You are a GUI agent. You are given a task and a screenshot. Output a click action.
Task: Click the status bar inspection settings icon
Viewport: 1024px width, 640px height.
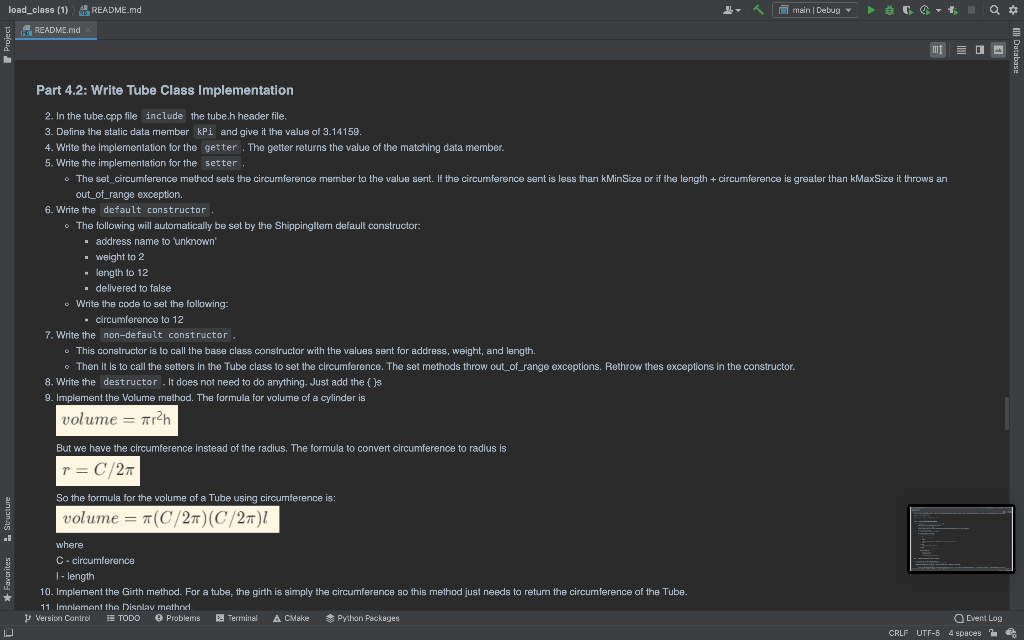(x=1011, y=633)
